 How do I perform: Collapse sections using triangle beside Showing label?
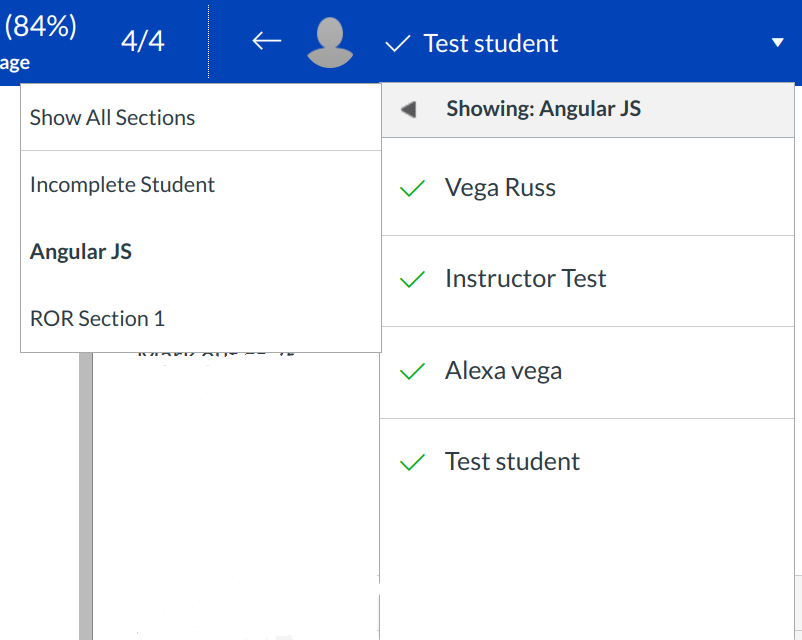click(408, 109)
